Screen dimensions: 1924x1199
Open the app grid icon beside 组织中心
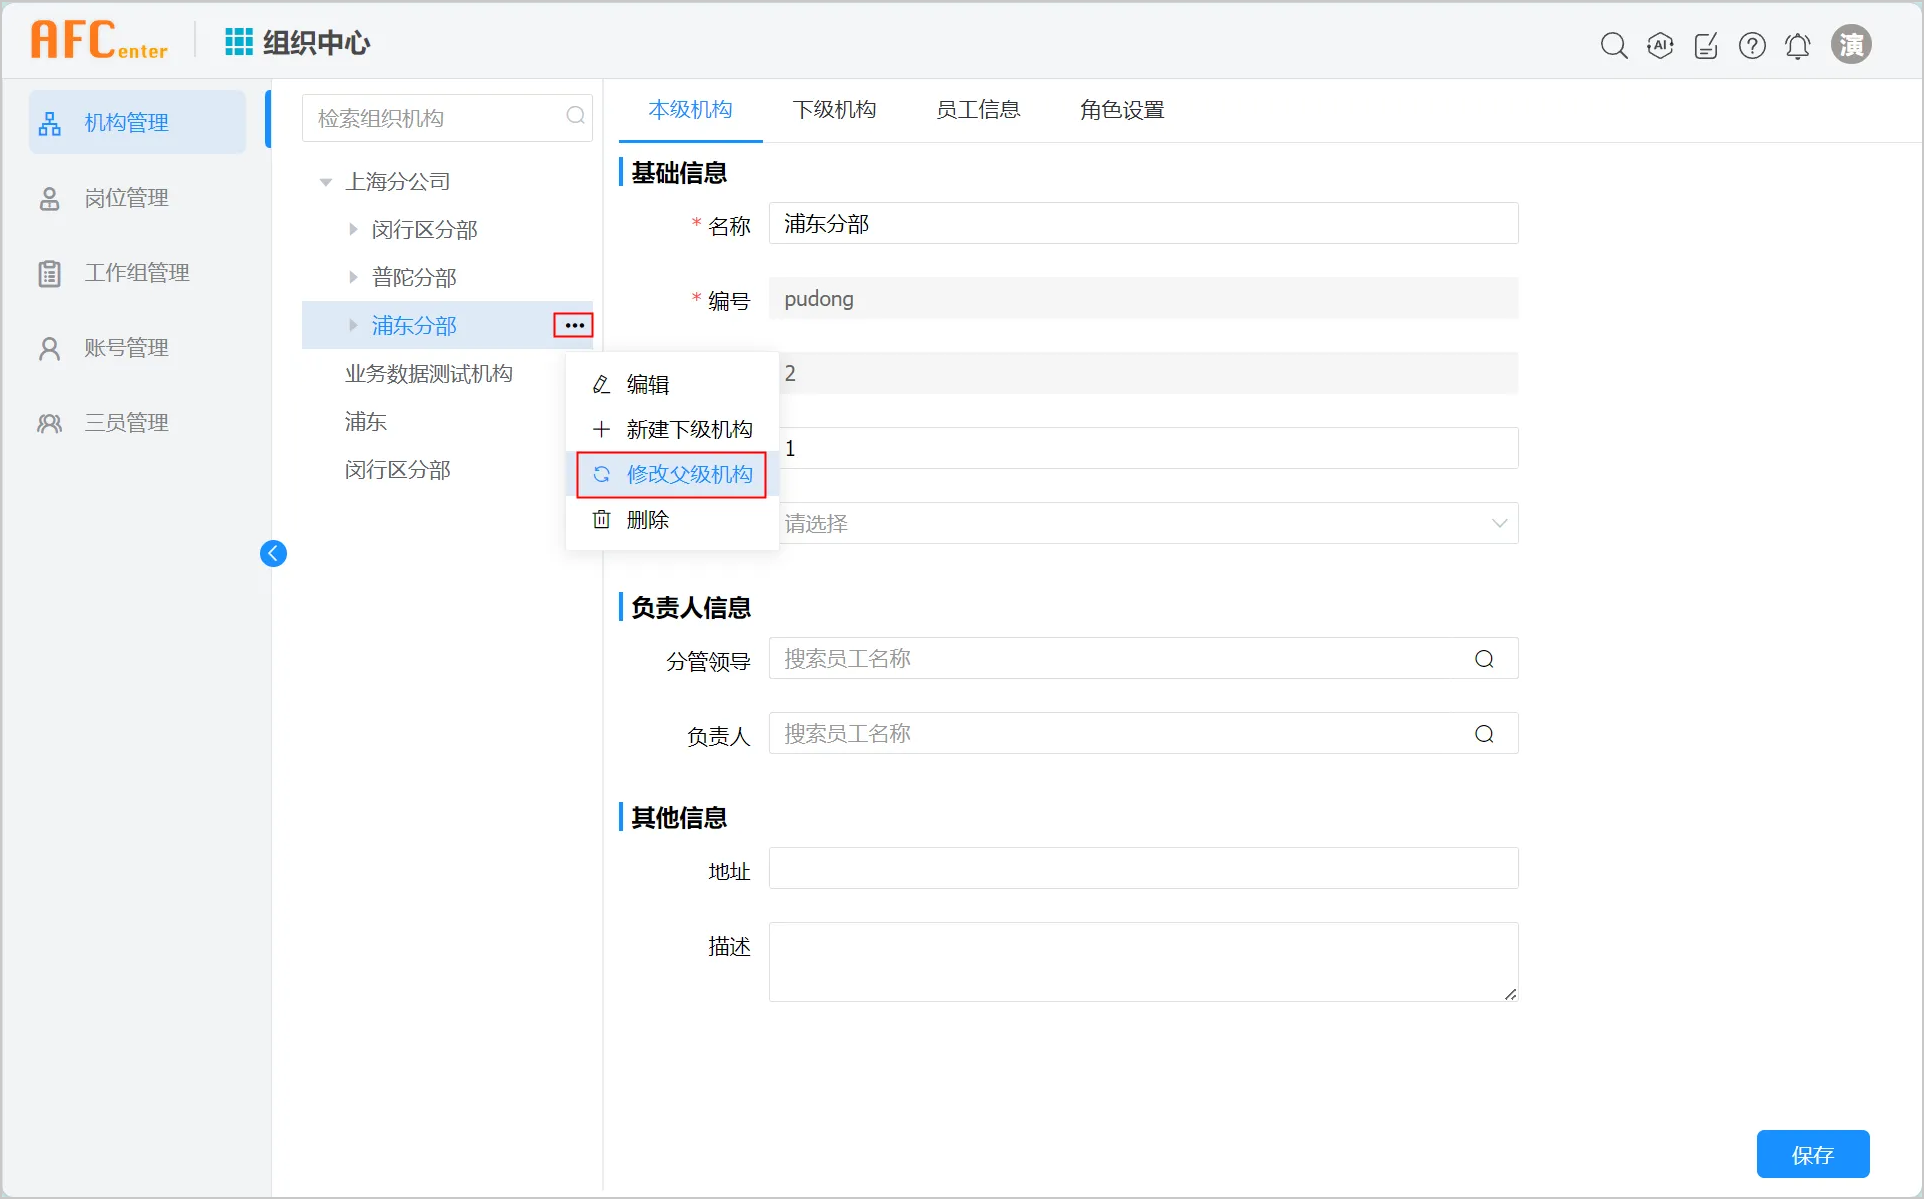(x=238, y=42)
